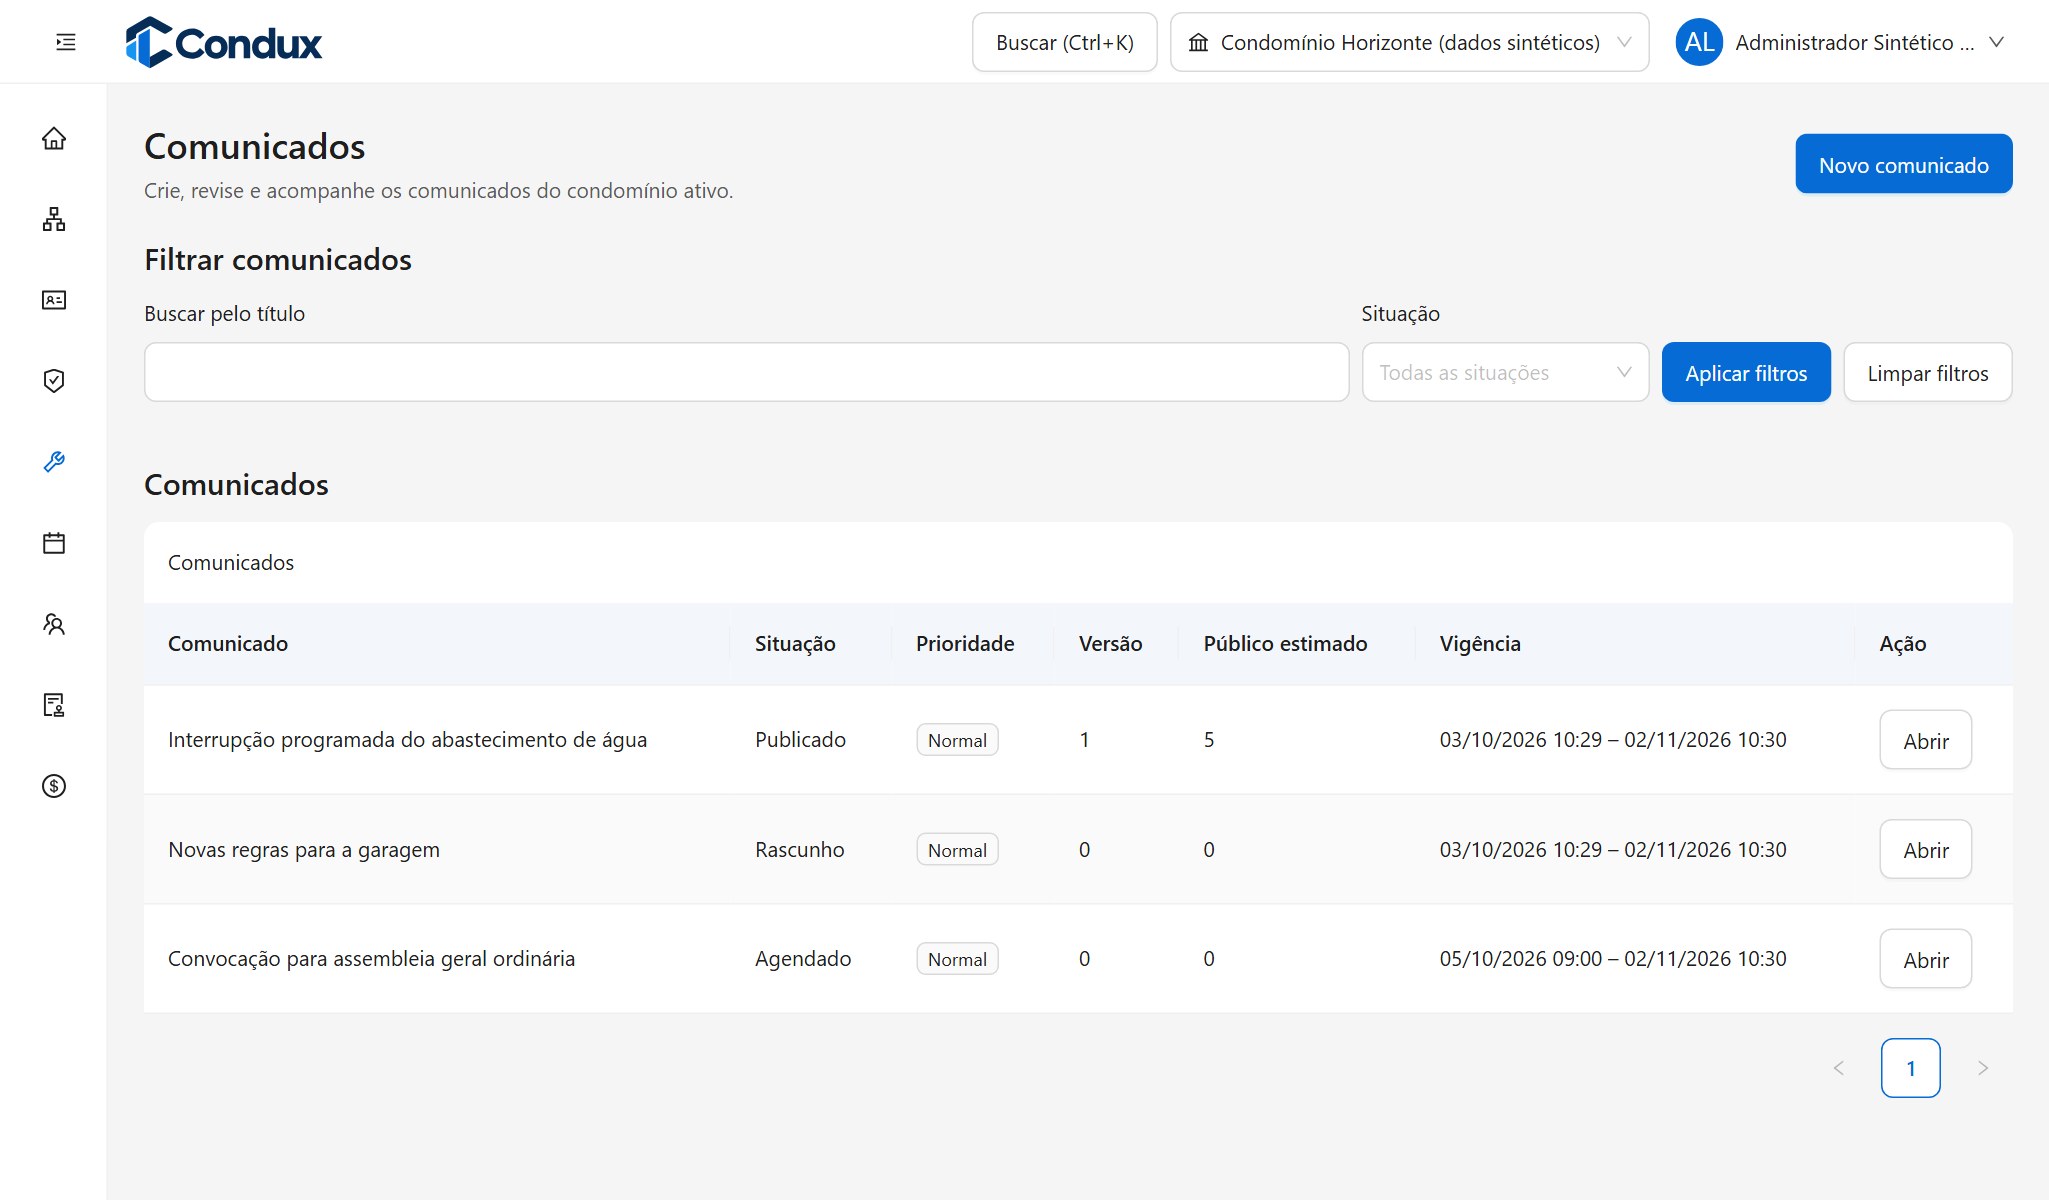This screenshot has width=2049, height=1200.
Task: Open the Convocação para assembleia row with Abrir
Action: 1925,959
